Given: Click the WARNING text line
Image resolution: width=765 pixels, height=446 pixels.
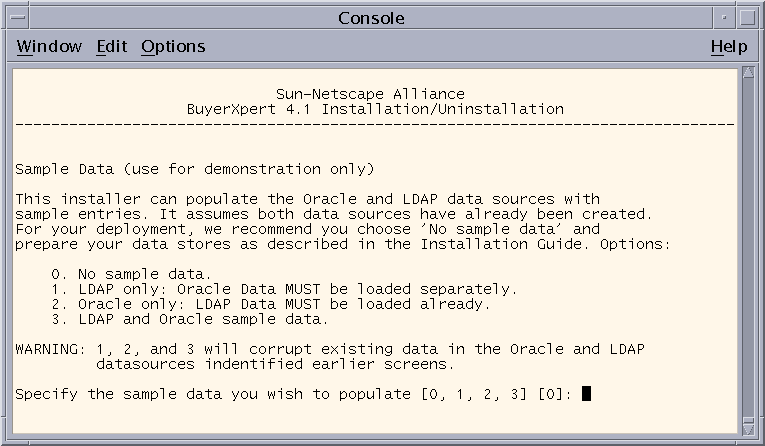Looking at the screenshot, I should coord(330,349).
